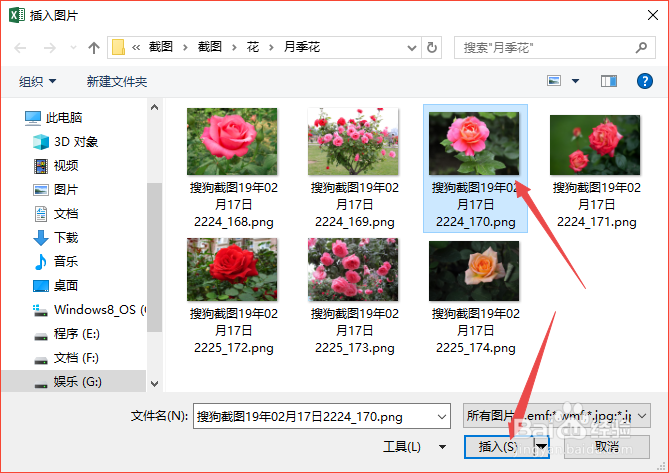Click the 取消 button
The width and height of the screenshot is (669, 473).
pyautogui.click(x=607, y=447)
